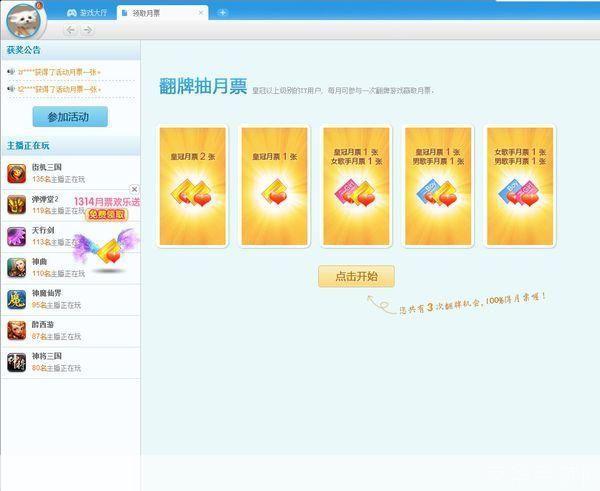Image resolution: width=600 pixels, height=491 pixels.
Task: Click the 参加活动 button
Action: (x=70, y=117)
